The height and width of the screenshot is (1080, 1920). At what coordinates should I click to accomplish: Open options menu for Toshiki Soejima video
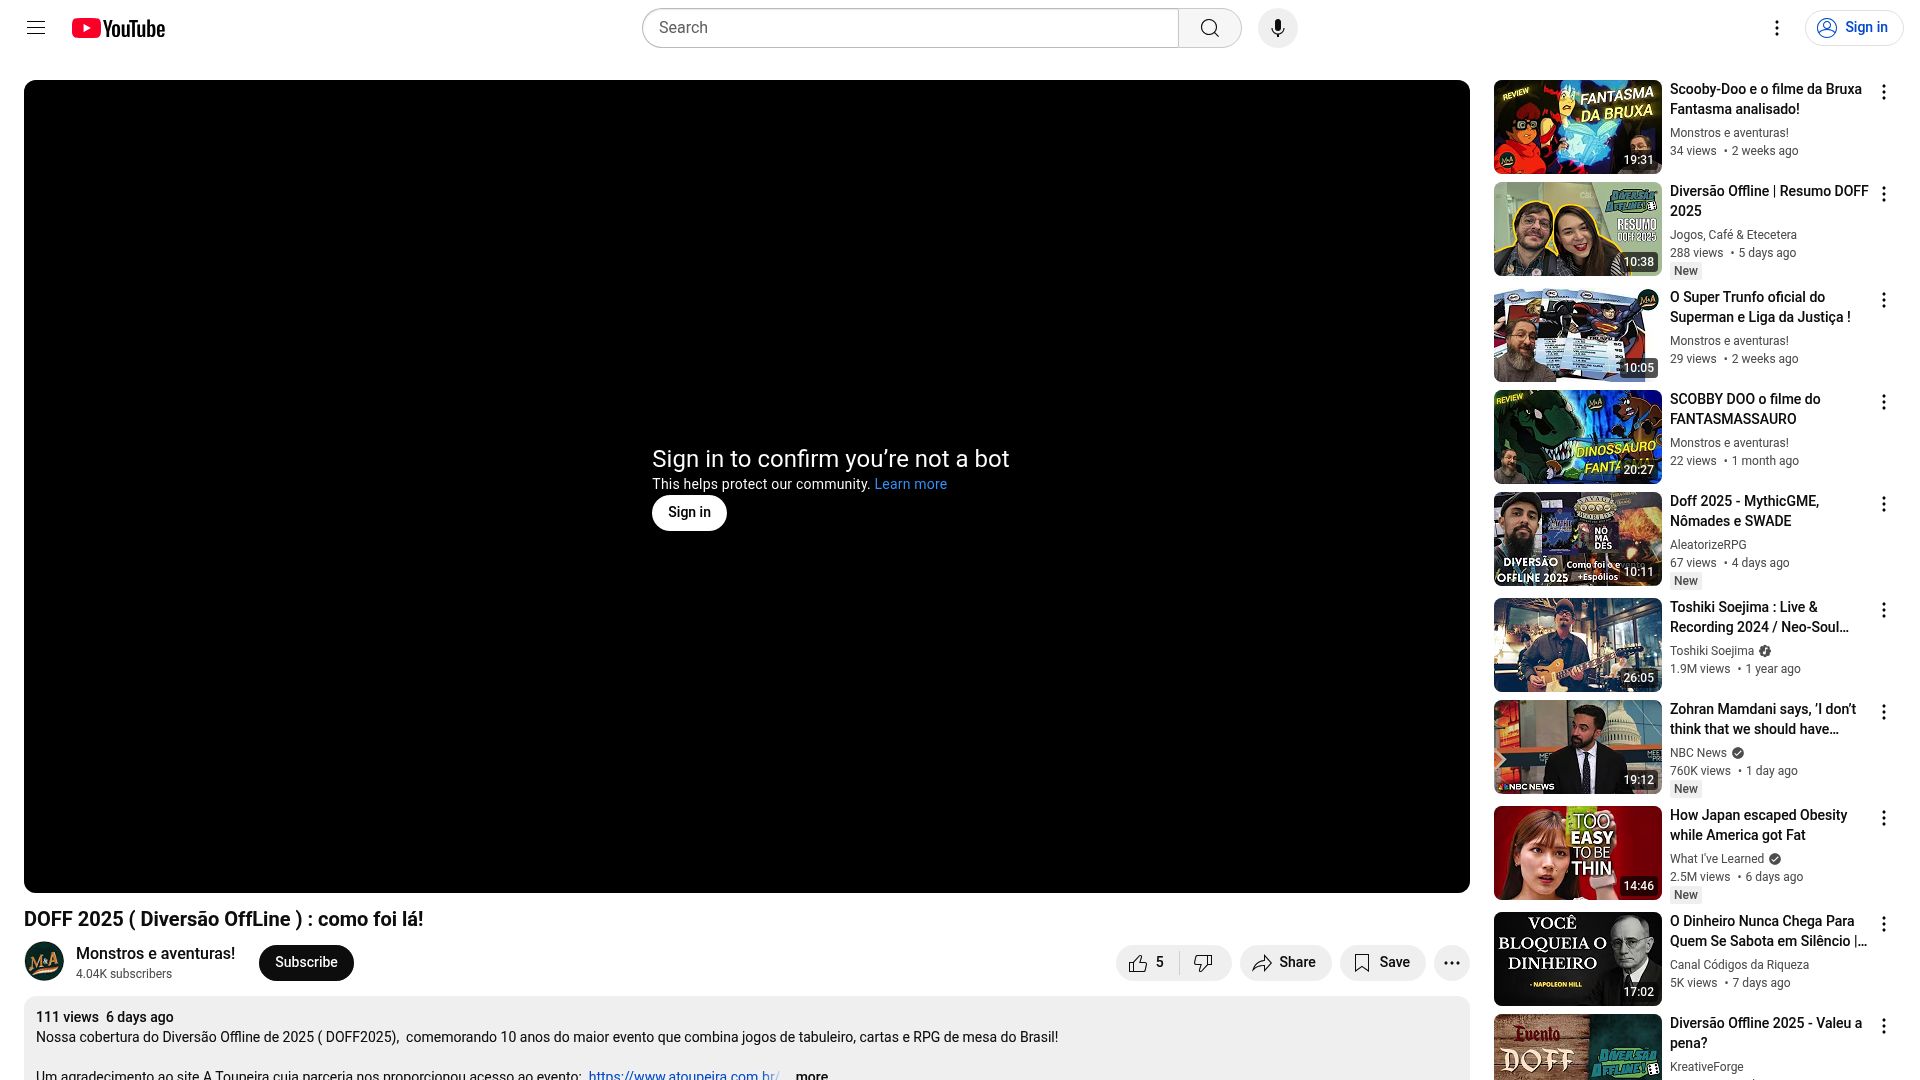click(x=1883, y=610)
